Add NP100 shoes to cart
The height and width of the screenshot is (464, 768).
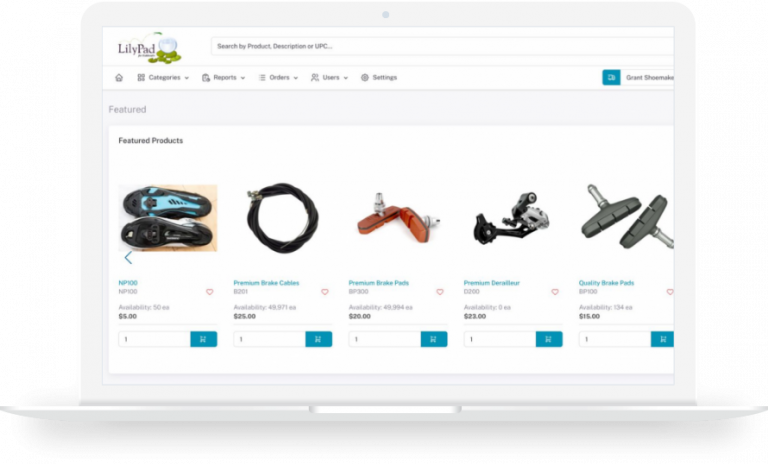[203, 339]
